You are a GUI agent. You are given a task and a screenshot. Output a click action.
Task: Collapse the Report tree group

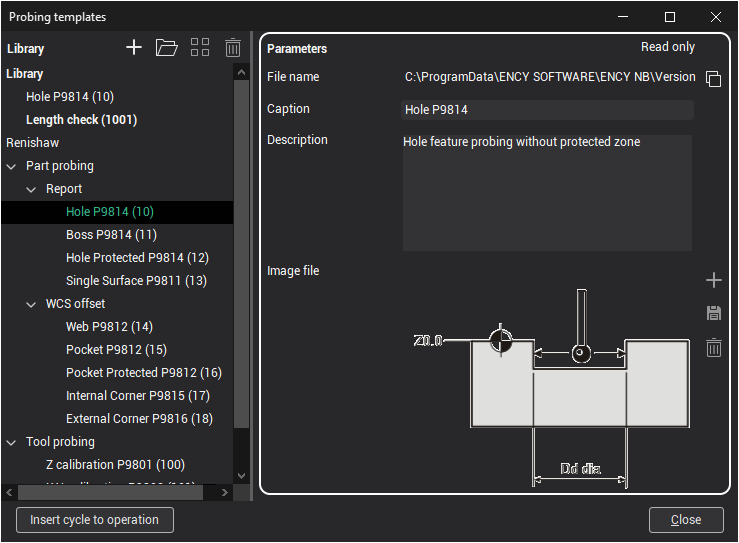(x=32, y=189)
